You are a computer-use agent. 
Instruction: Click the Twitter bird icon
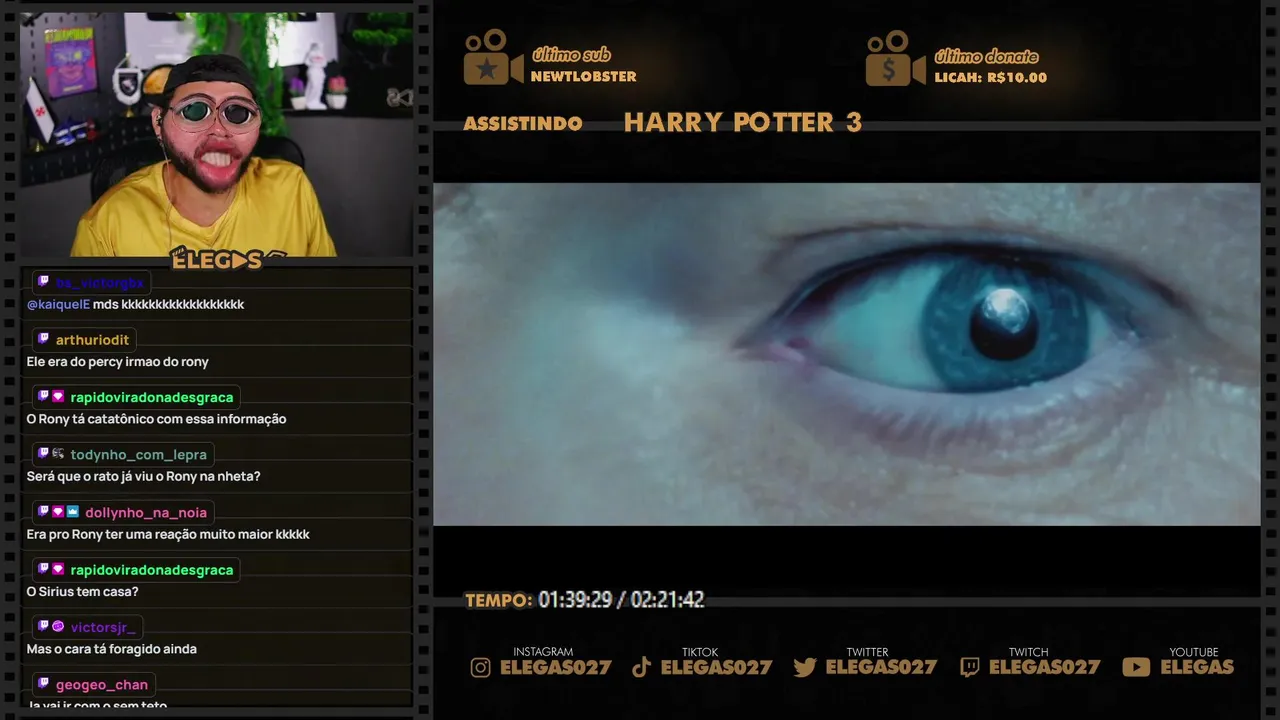pyautogui.click(x=805, y=668)
